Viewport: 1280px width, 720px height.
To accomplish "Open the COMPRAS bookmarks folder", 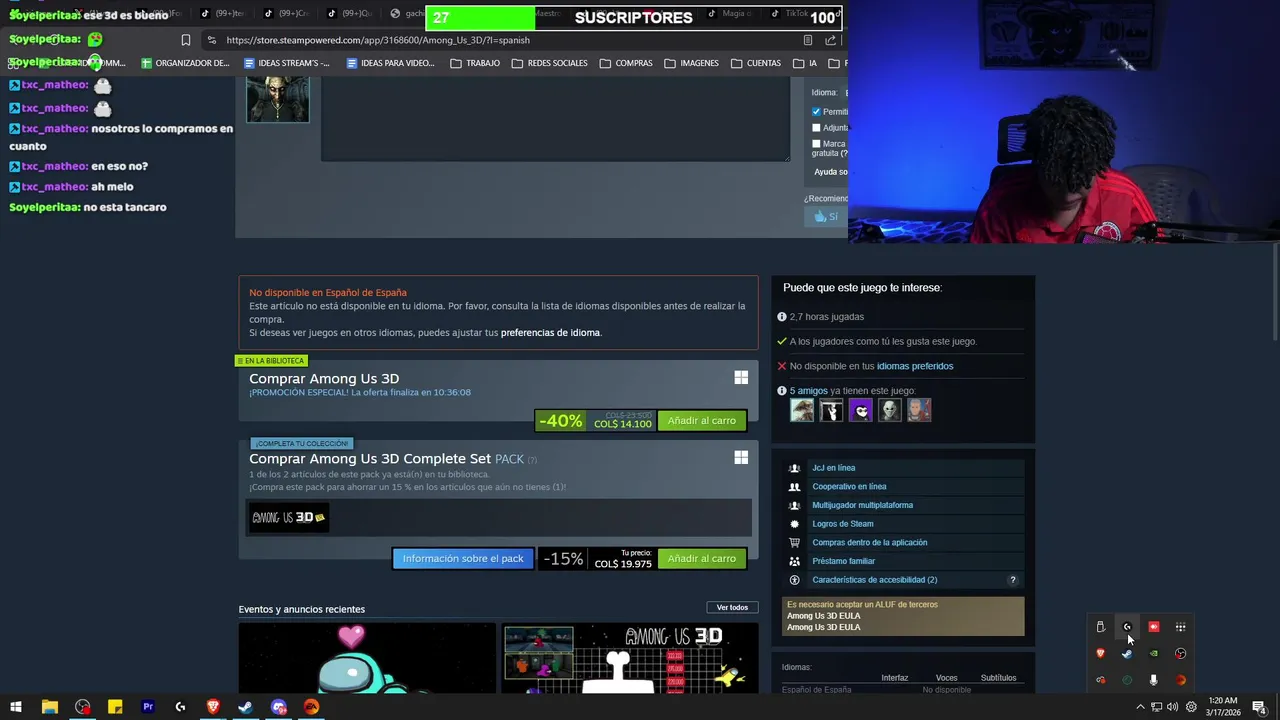I will click(x=626, y=63).
